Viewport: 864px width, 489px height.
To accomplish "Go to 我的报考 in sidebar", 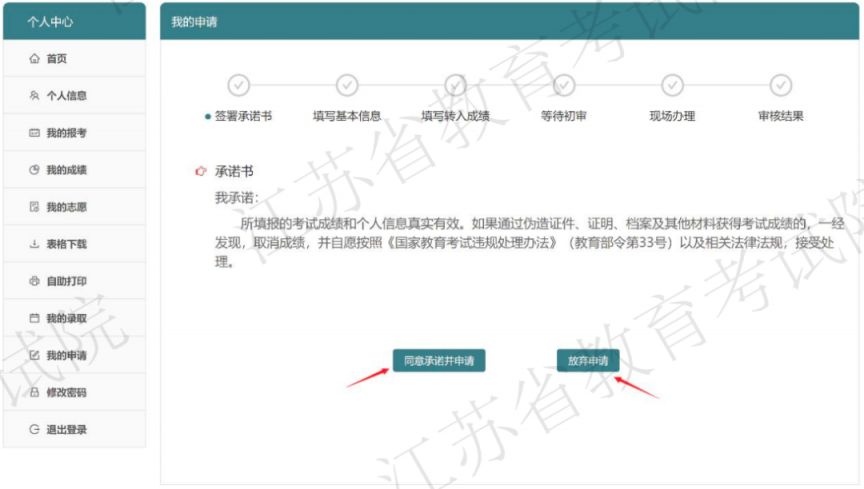I will pyautogui.click(x=74, y=133).
